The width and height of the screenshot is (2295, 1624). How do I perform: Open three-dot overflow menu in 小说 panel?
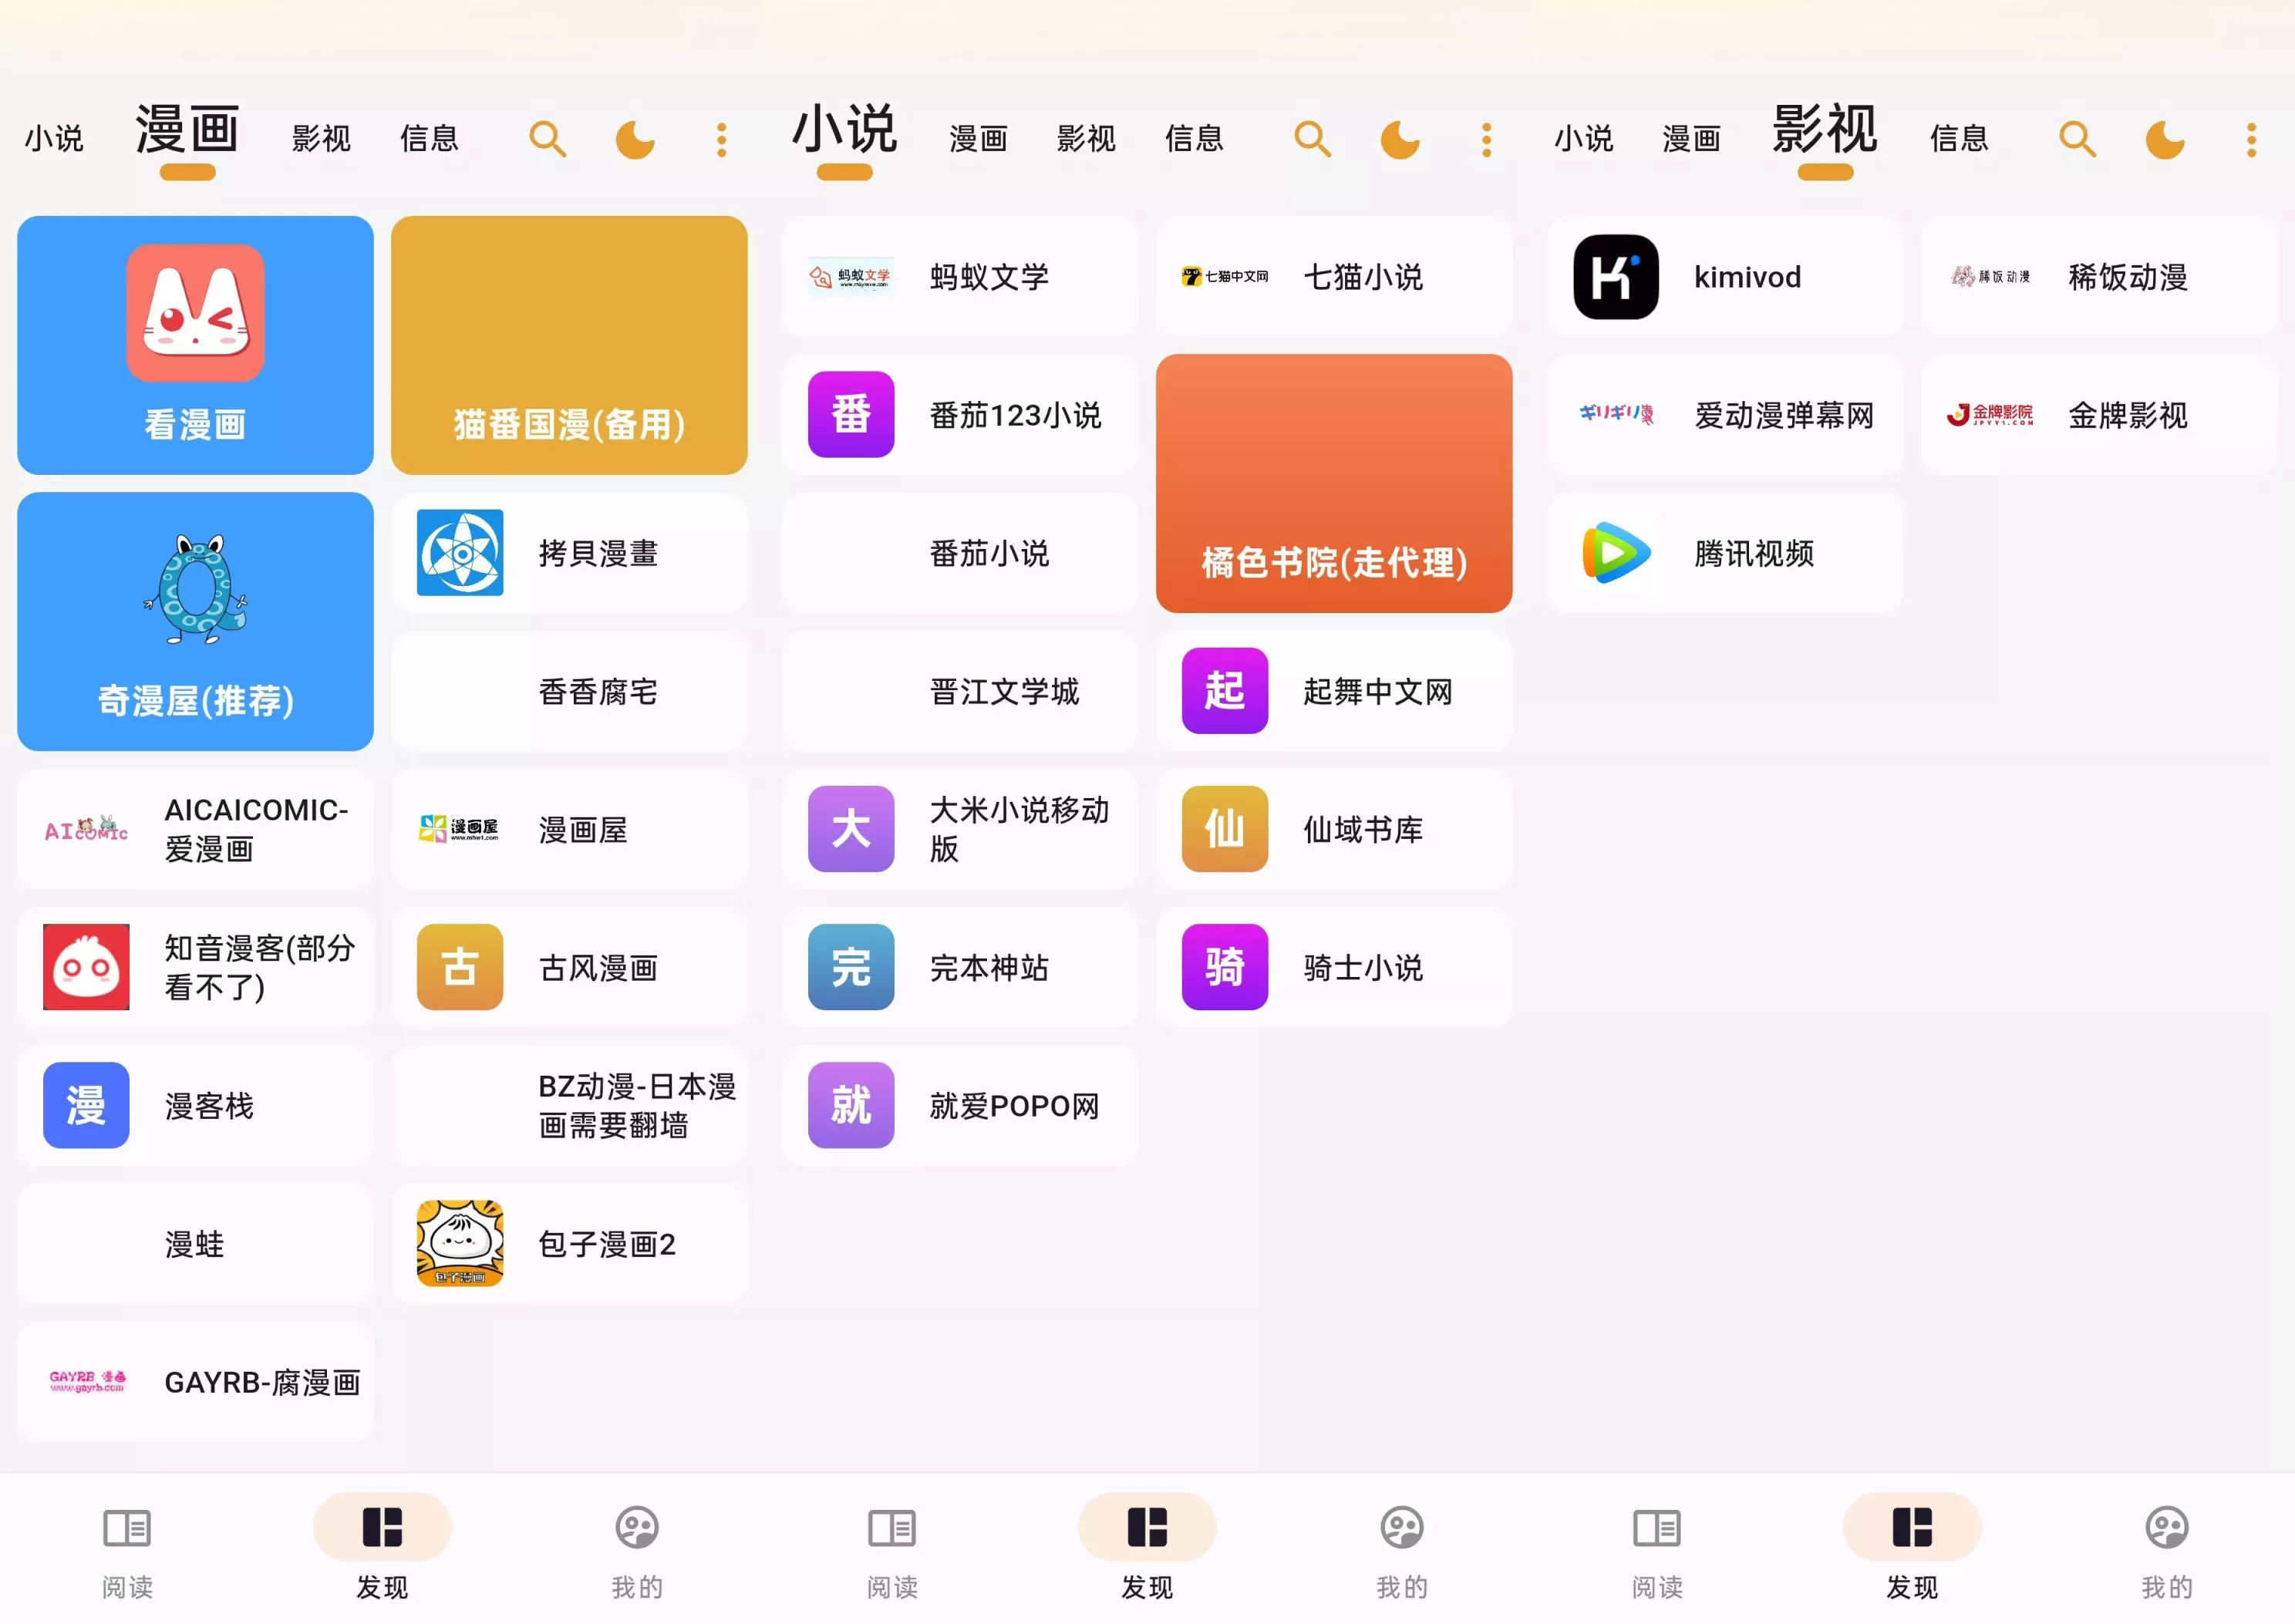point(1486,139)
